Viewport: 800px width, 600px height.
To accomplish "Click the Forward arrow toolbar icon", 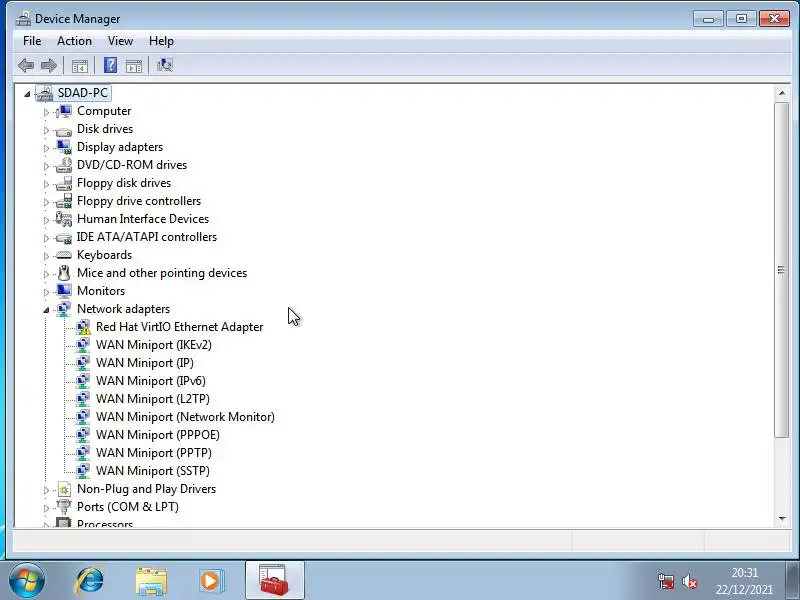I will [x=48, y=65].
